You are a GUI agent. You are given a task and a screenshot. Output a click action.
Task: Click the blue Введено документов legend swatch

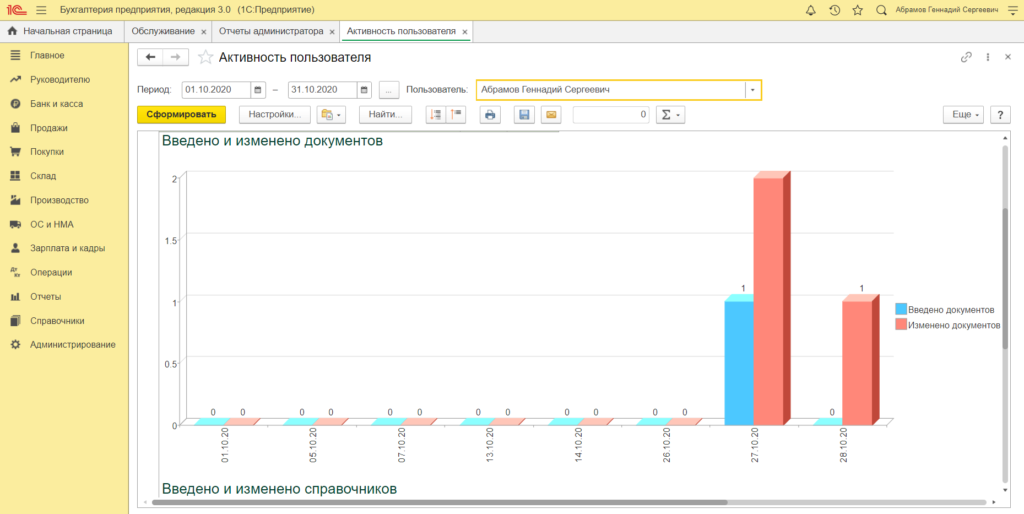click(x=901, y=310)
